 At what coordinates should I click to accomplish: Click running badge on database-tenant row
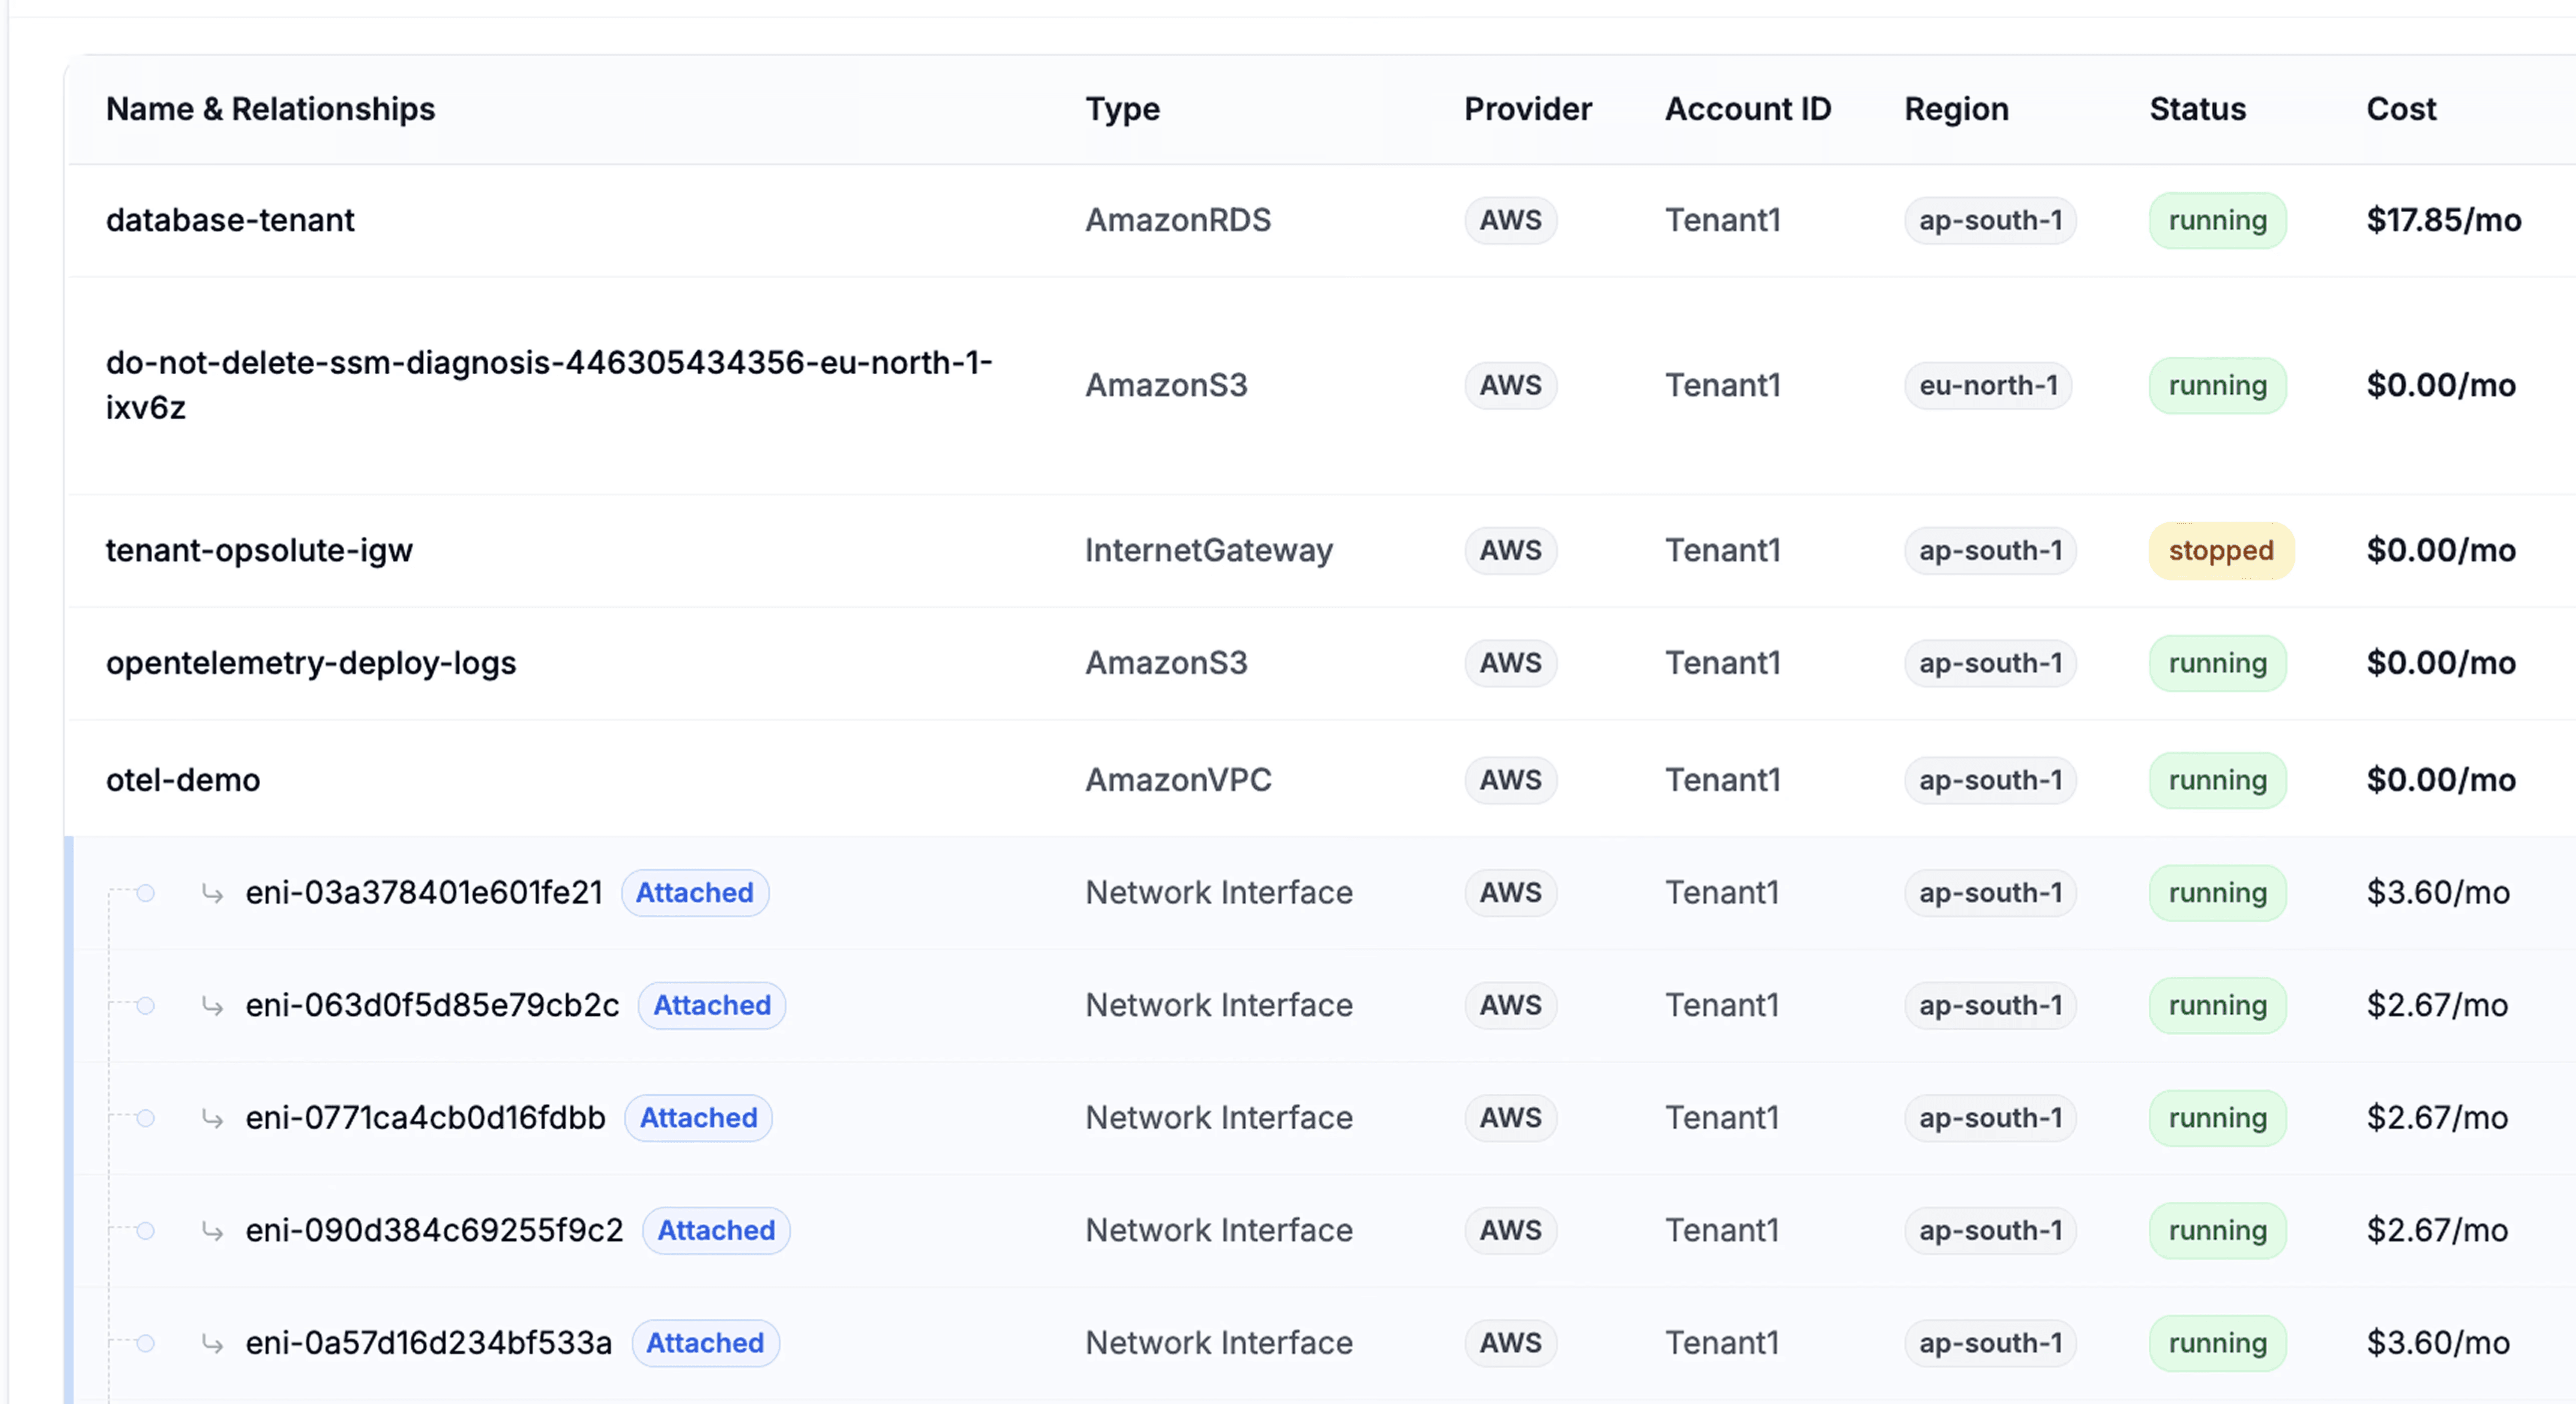(2217, 220)
